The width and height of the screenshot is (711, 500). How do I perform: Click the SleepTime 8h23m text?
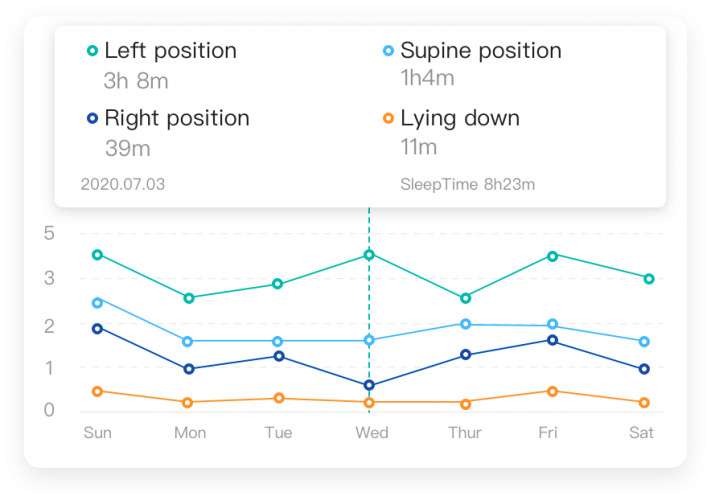(467, 184)
